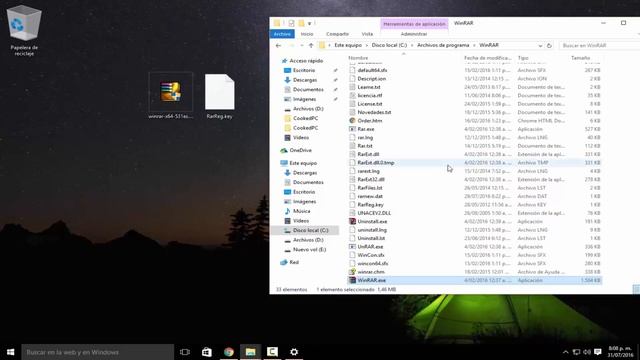
Task: Select the licencia.rtf file name
Action: point(370,96)
